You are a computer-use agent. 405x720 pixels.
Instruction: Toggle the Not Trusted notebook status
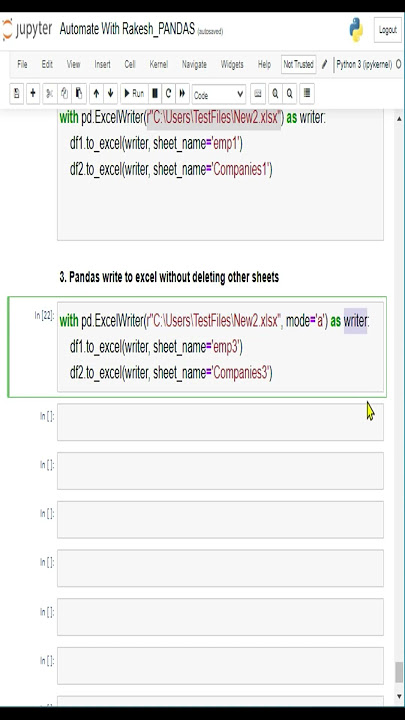298,65
